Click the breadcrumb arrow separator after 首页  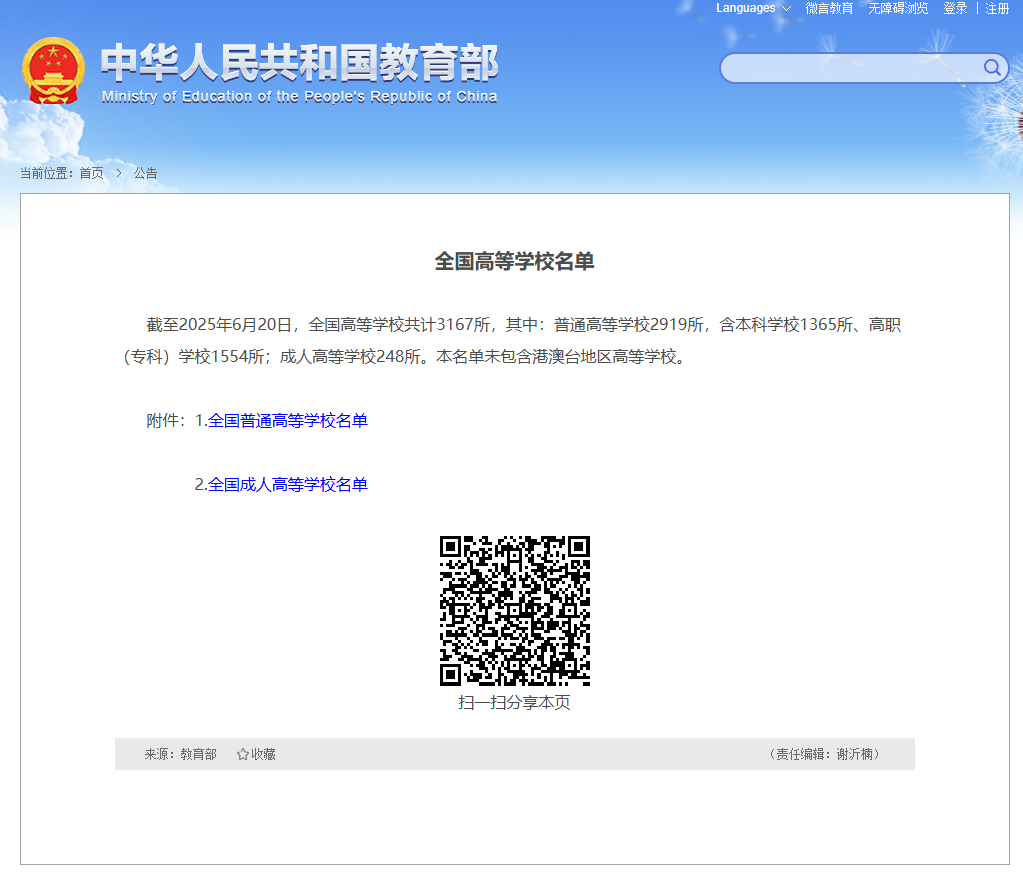pos(119,173)
